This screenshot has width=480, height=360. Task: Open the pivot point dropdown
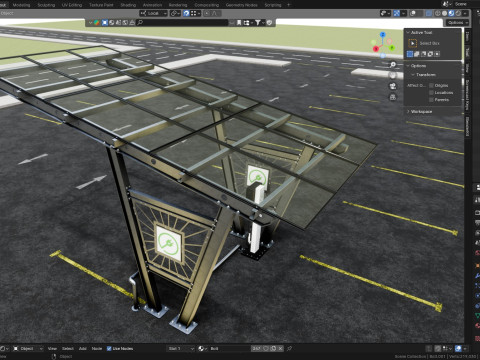[175, 13]
